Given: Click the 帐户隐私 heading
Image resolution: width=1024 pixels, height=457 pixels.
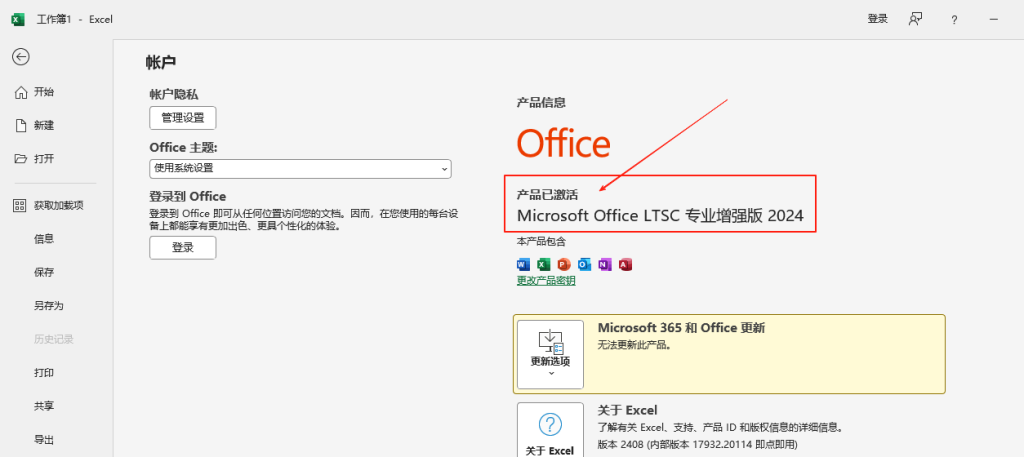Looking at the screenshot, I should click(174, 95).
